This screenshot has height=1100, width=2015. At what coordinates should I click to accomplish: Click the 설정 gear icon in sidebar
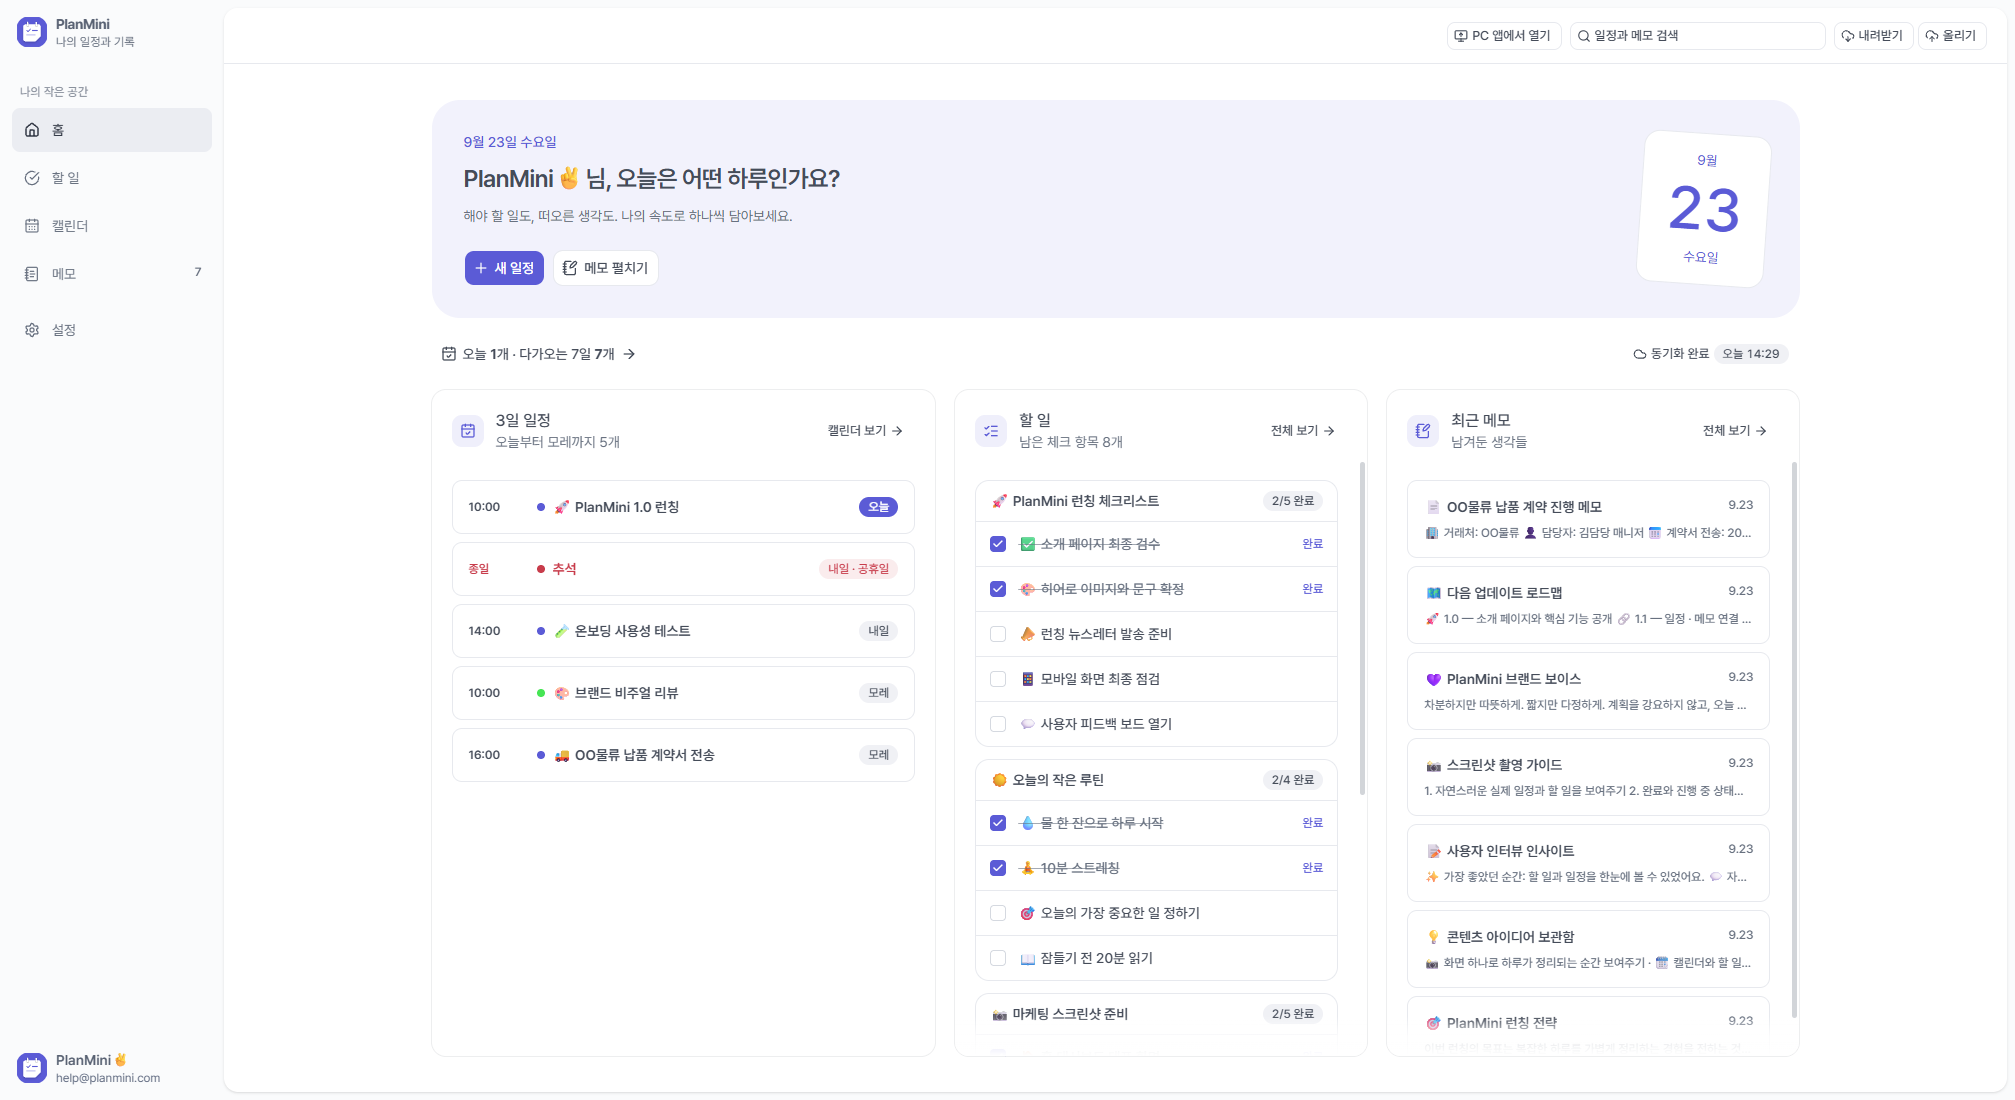click(32, 330)
